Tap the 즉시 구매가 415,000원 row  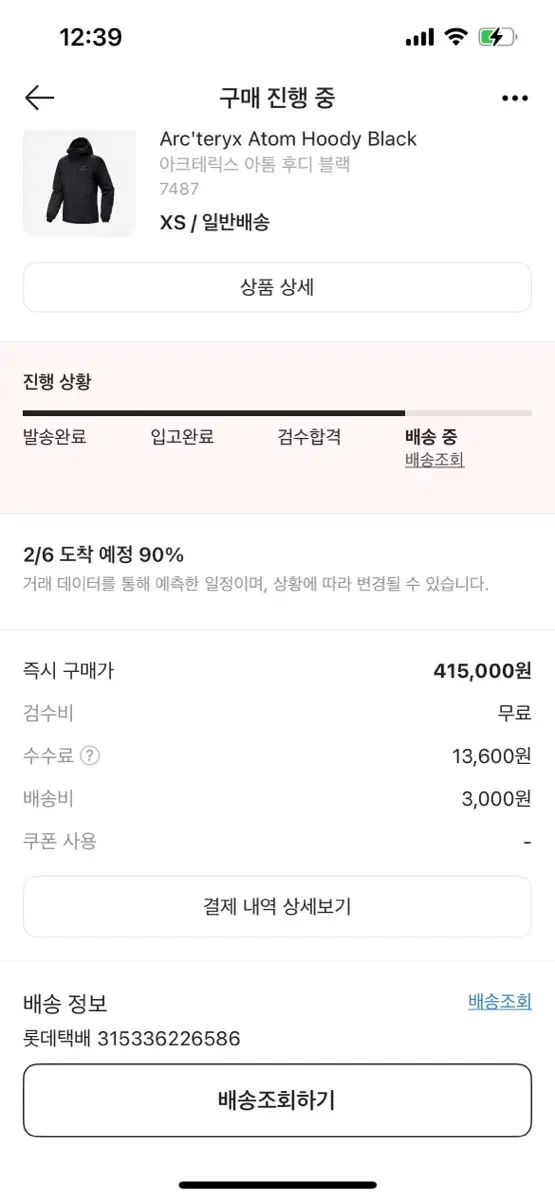pyautogui.click(x=277, y=670)
